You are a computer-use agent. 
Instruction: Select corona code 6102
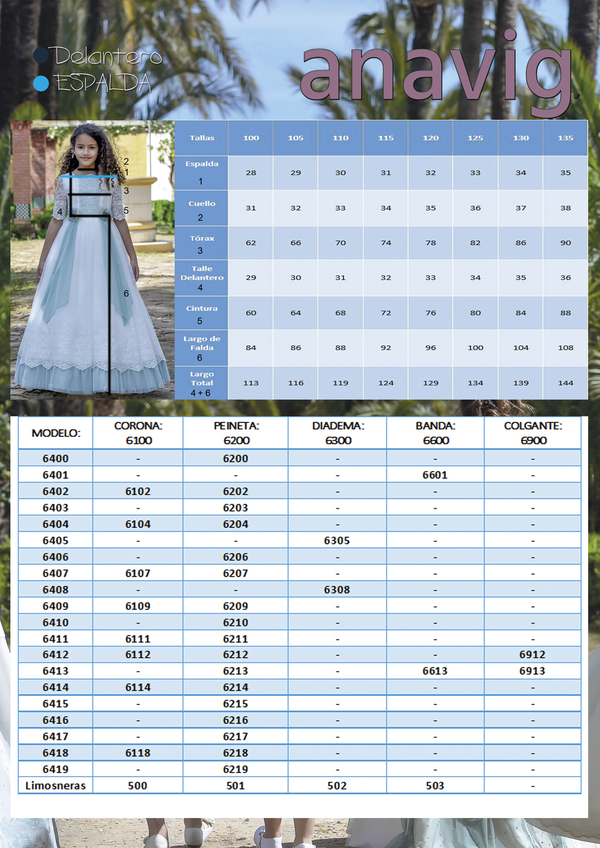coord(138,491)
